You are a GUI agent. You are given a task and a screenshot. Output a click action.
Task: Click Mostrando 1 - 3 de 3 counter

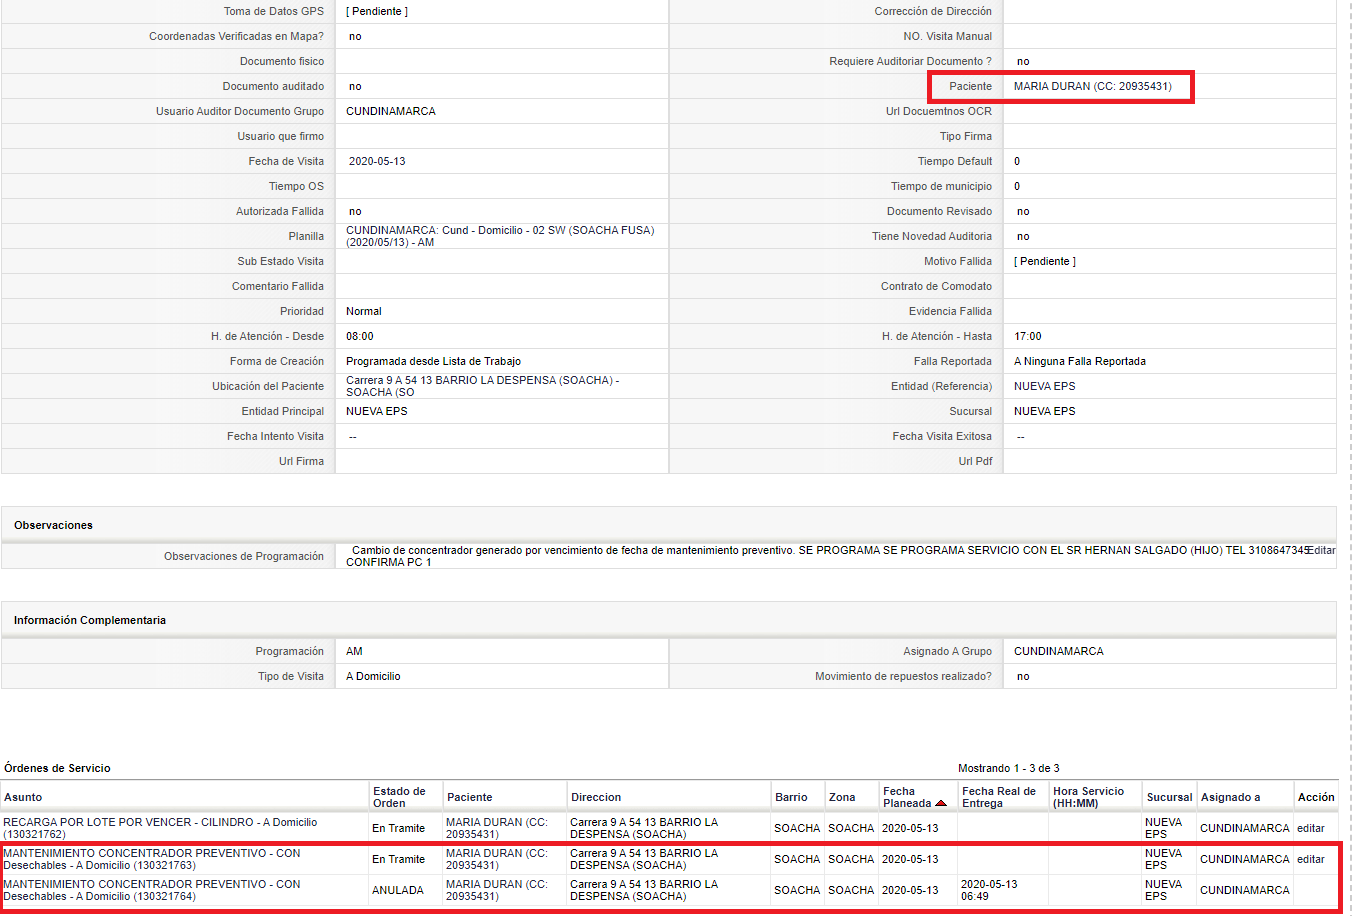click(x=1008, y=768)
